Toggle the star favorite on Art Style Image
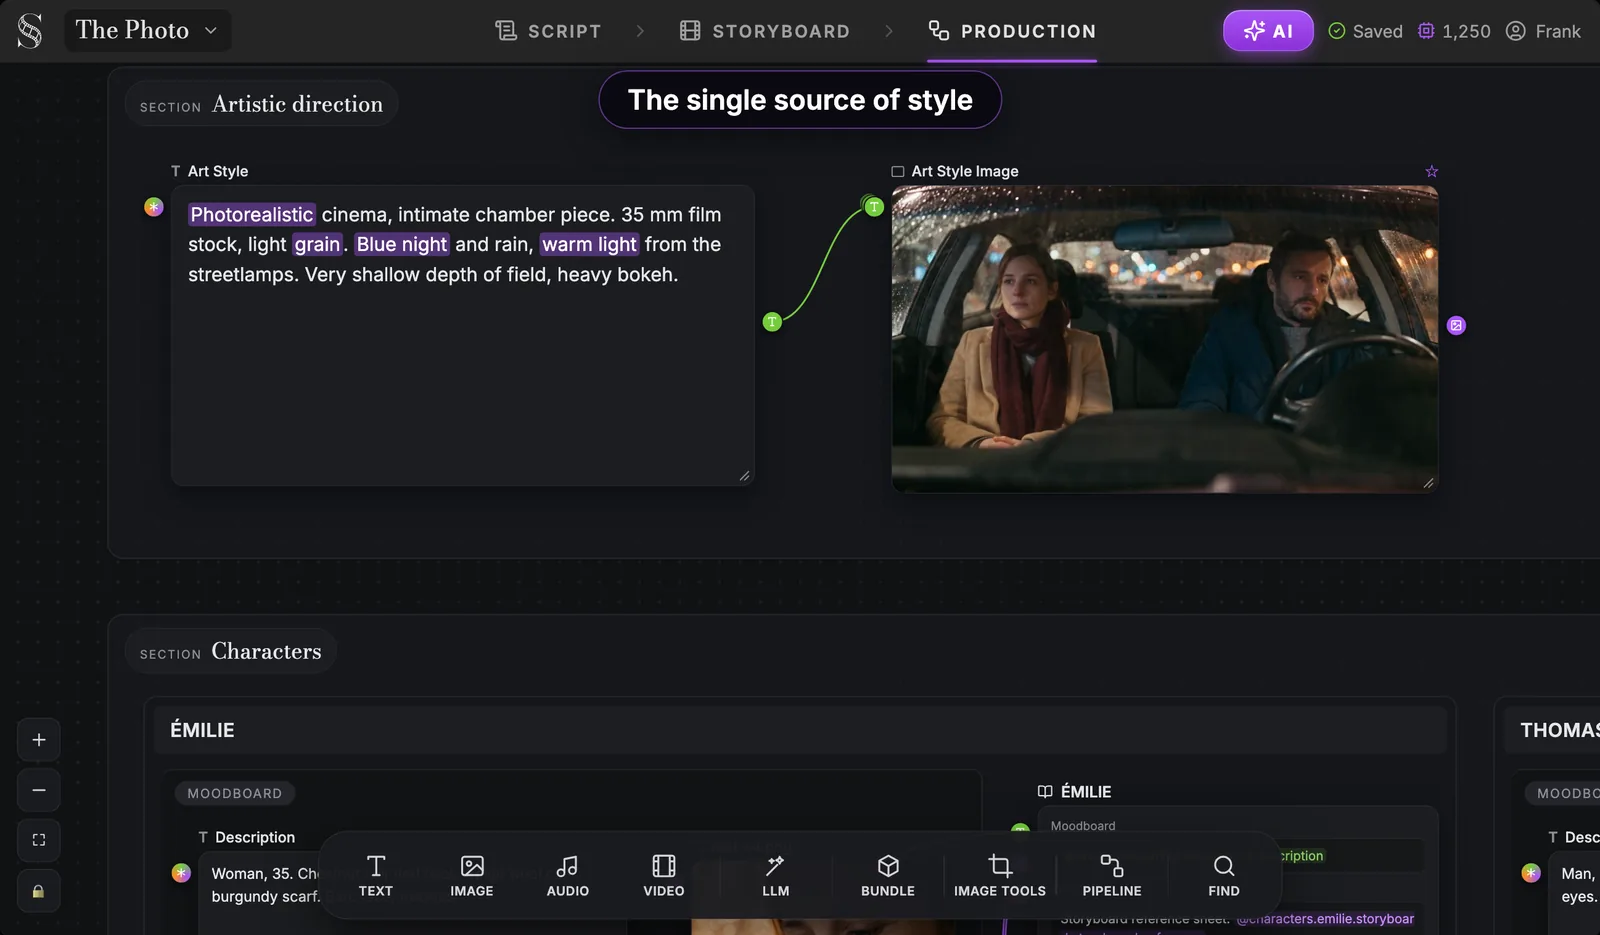The height and width of the screenshot is (935, 1600). (x=1432, y=171)
